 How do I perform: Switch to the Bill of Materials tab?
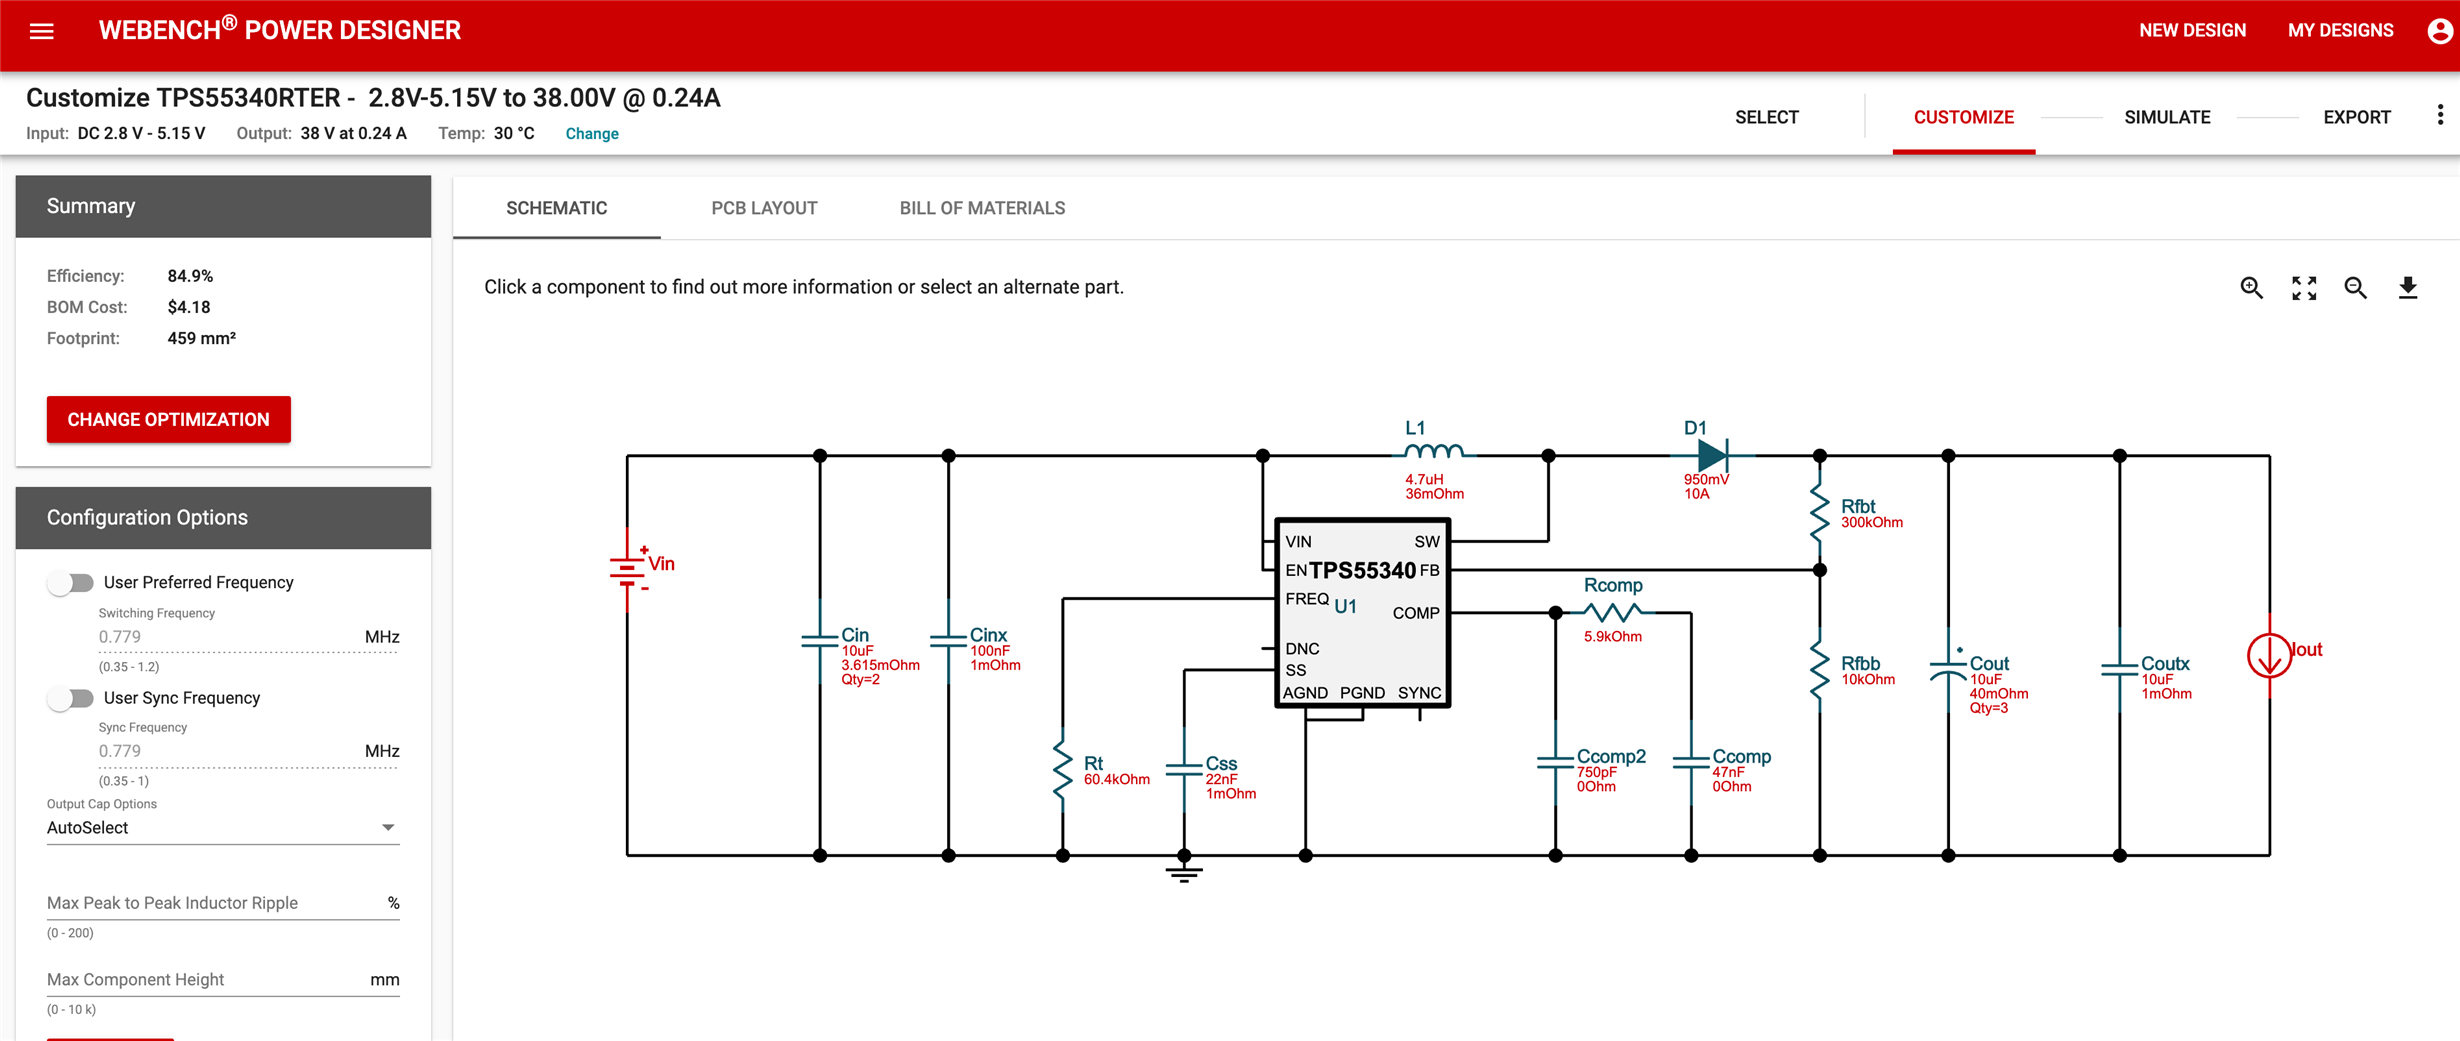[982, 208]
